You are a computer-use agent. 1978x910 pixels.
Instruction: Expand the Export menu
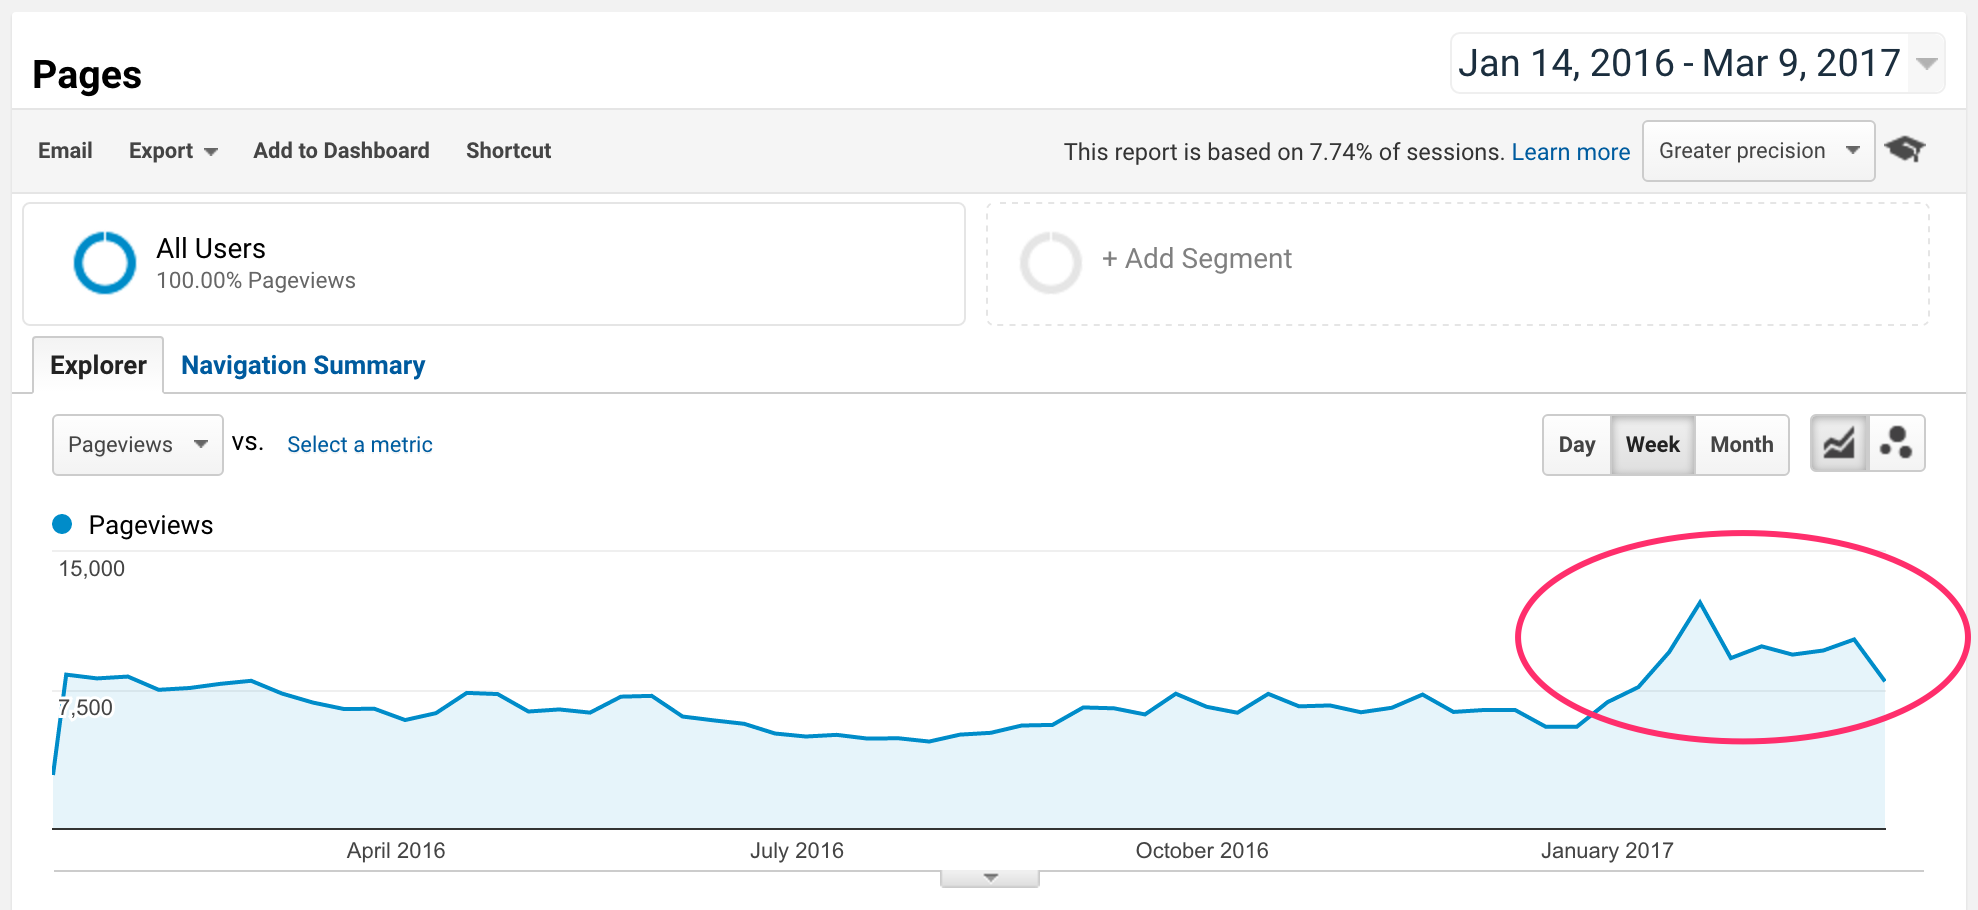(x=172, y=151)
